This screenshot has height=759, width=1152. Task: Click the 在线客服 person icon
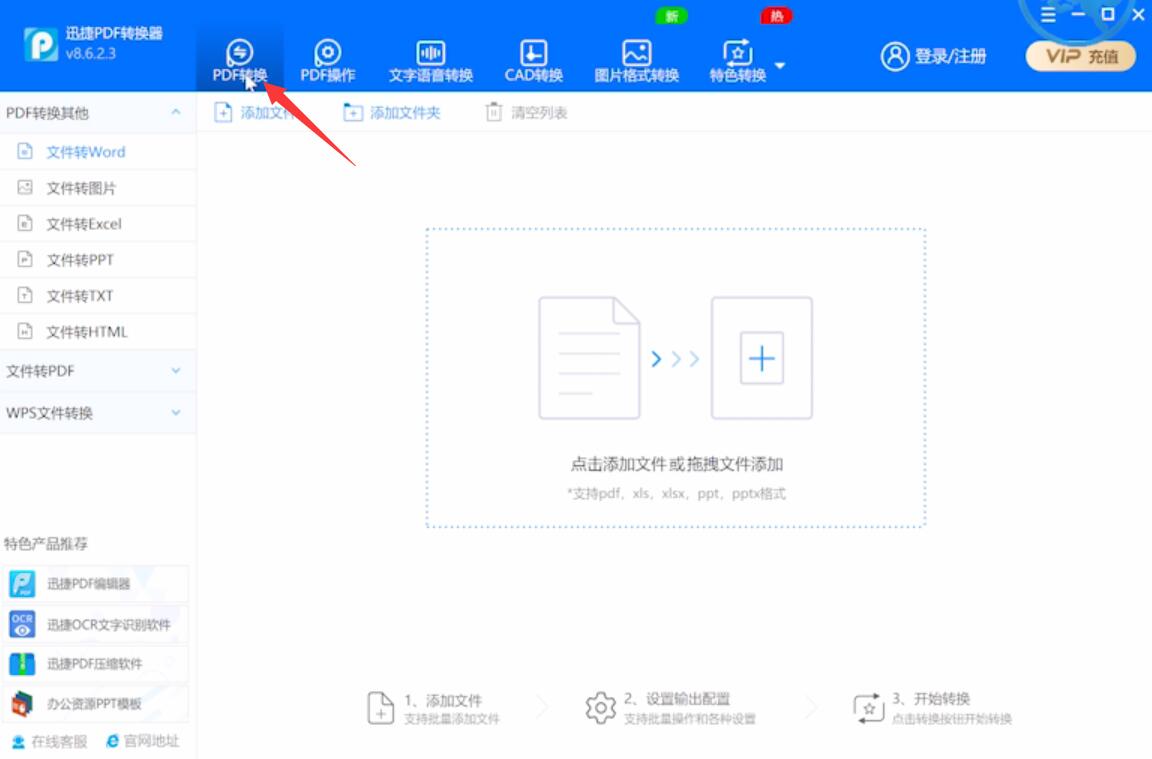point(18,742)
